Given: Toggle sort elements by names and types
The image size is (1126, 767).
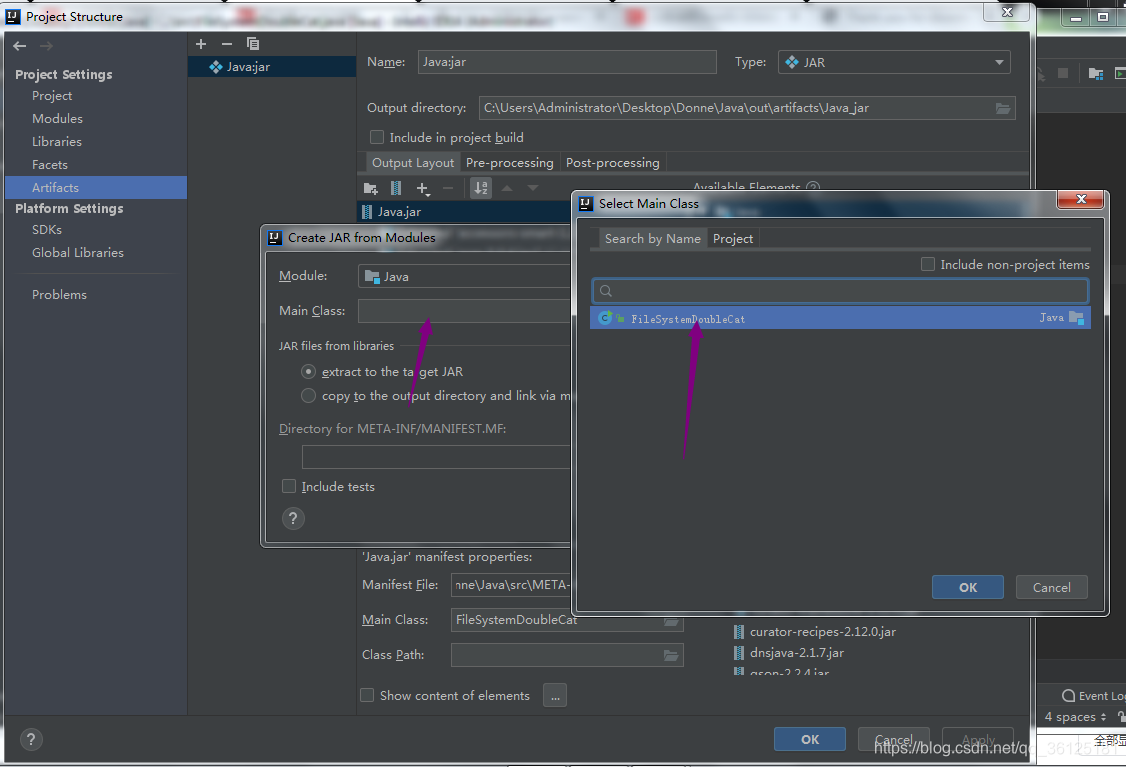Looking at the screenshot, I should 481,188.
